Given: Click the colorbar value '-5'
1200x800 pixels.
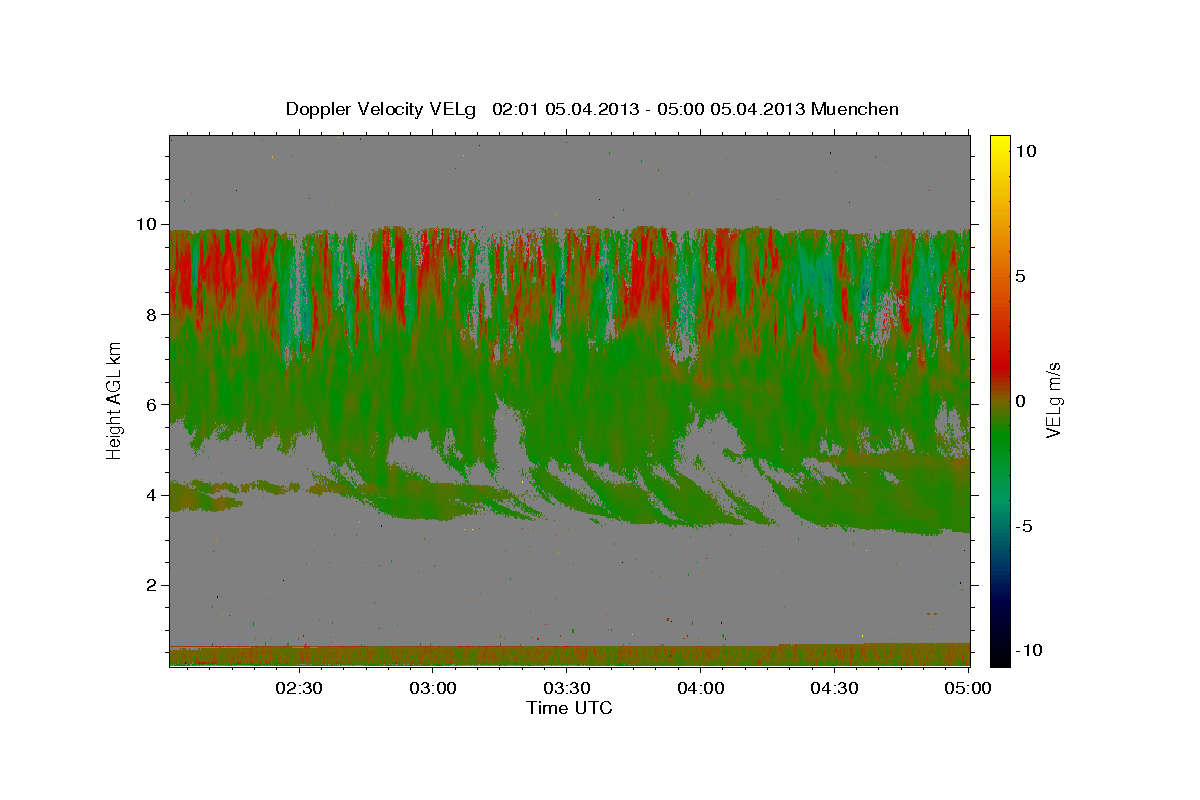Looking at the screenshot, I should [1025, 525].
